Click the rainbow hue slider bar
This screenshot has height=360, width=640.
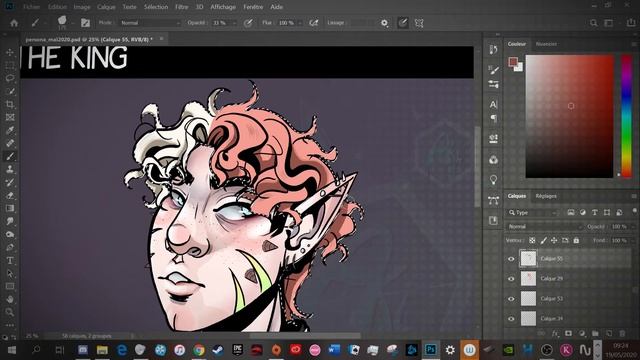pyautogui.click(x=627, y=116)
